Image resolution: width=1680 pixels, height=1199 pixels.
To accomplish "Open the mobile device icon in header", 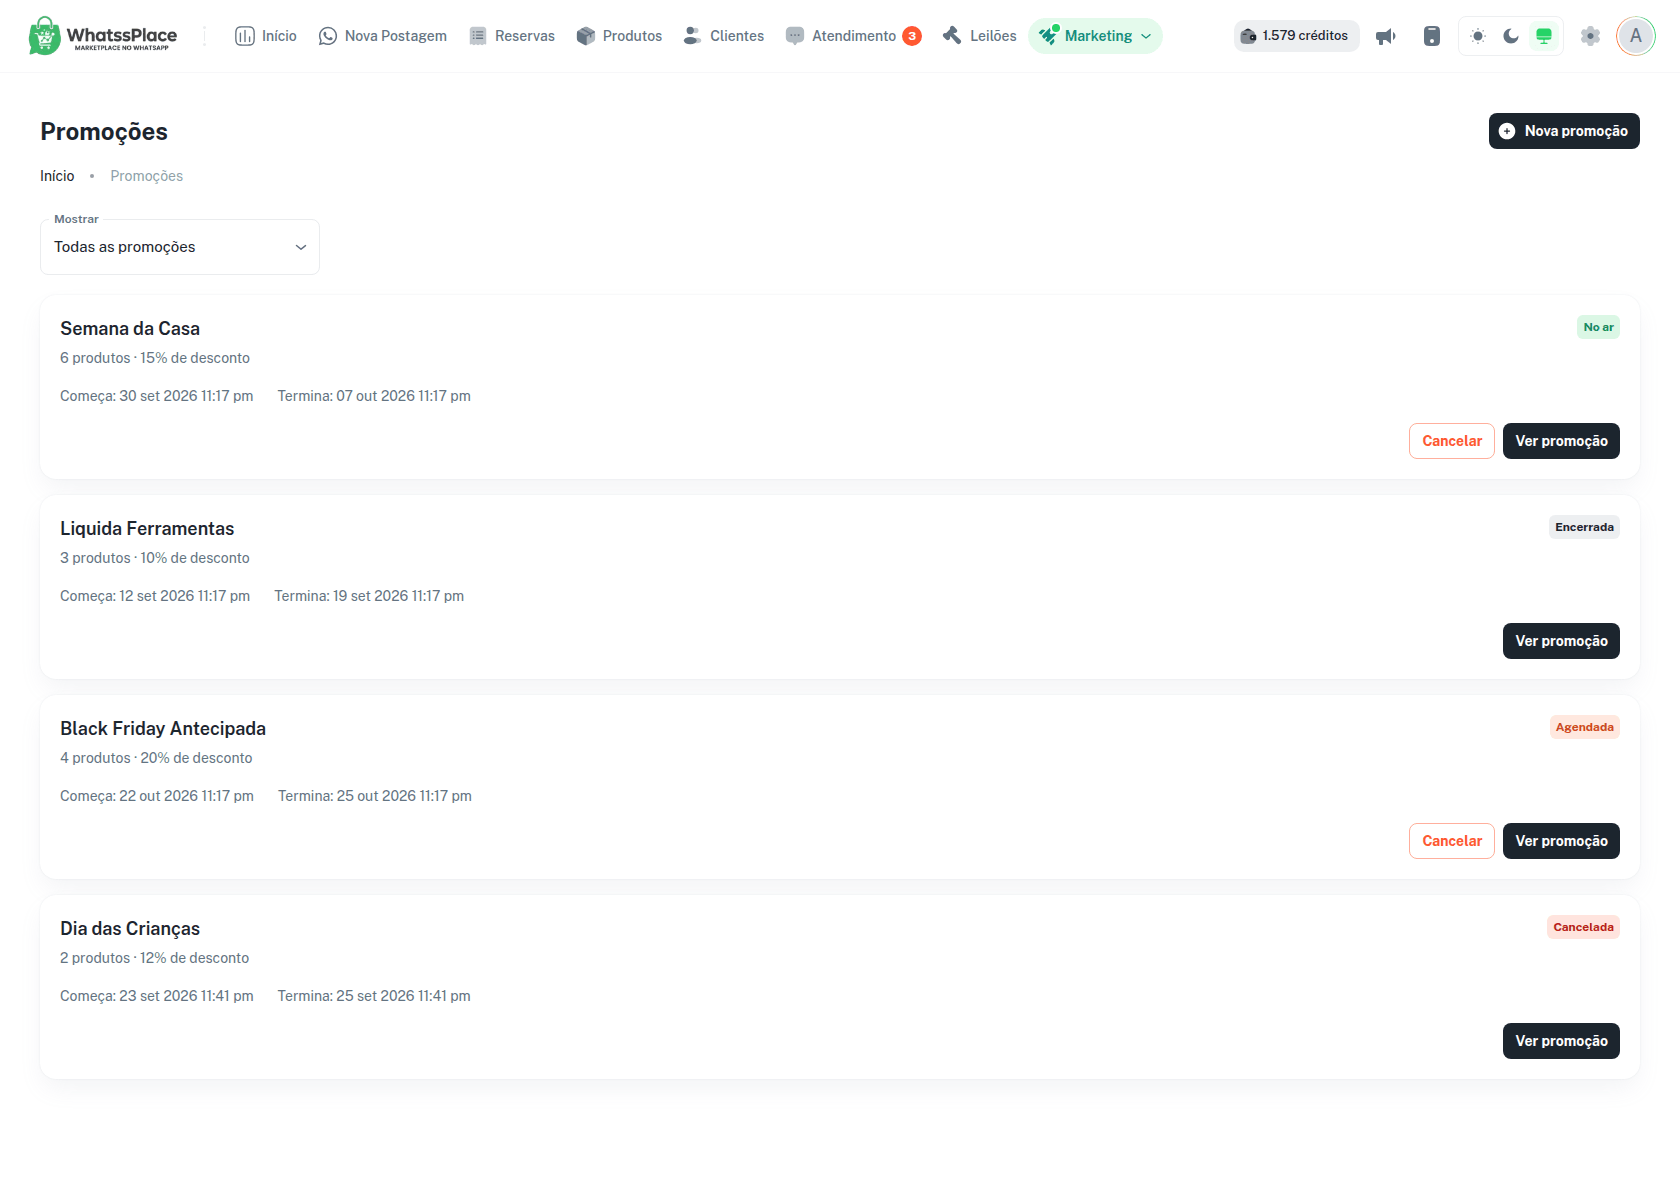I will [x=1432, y=36].
